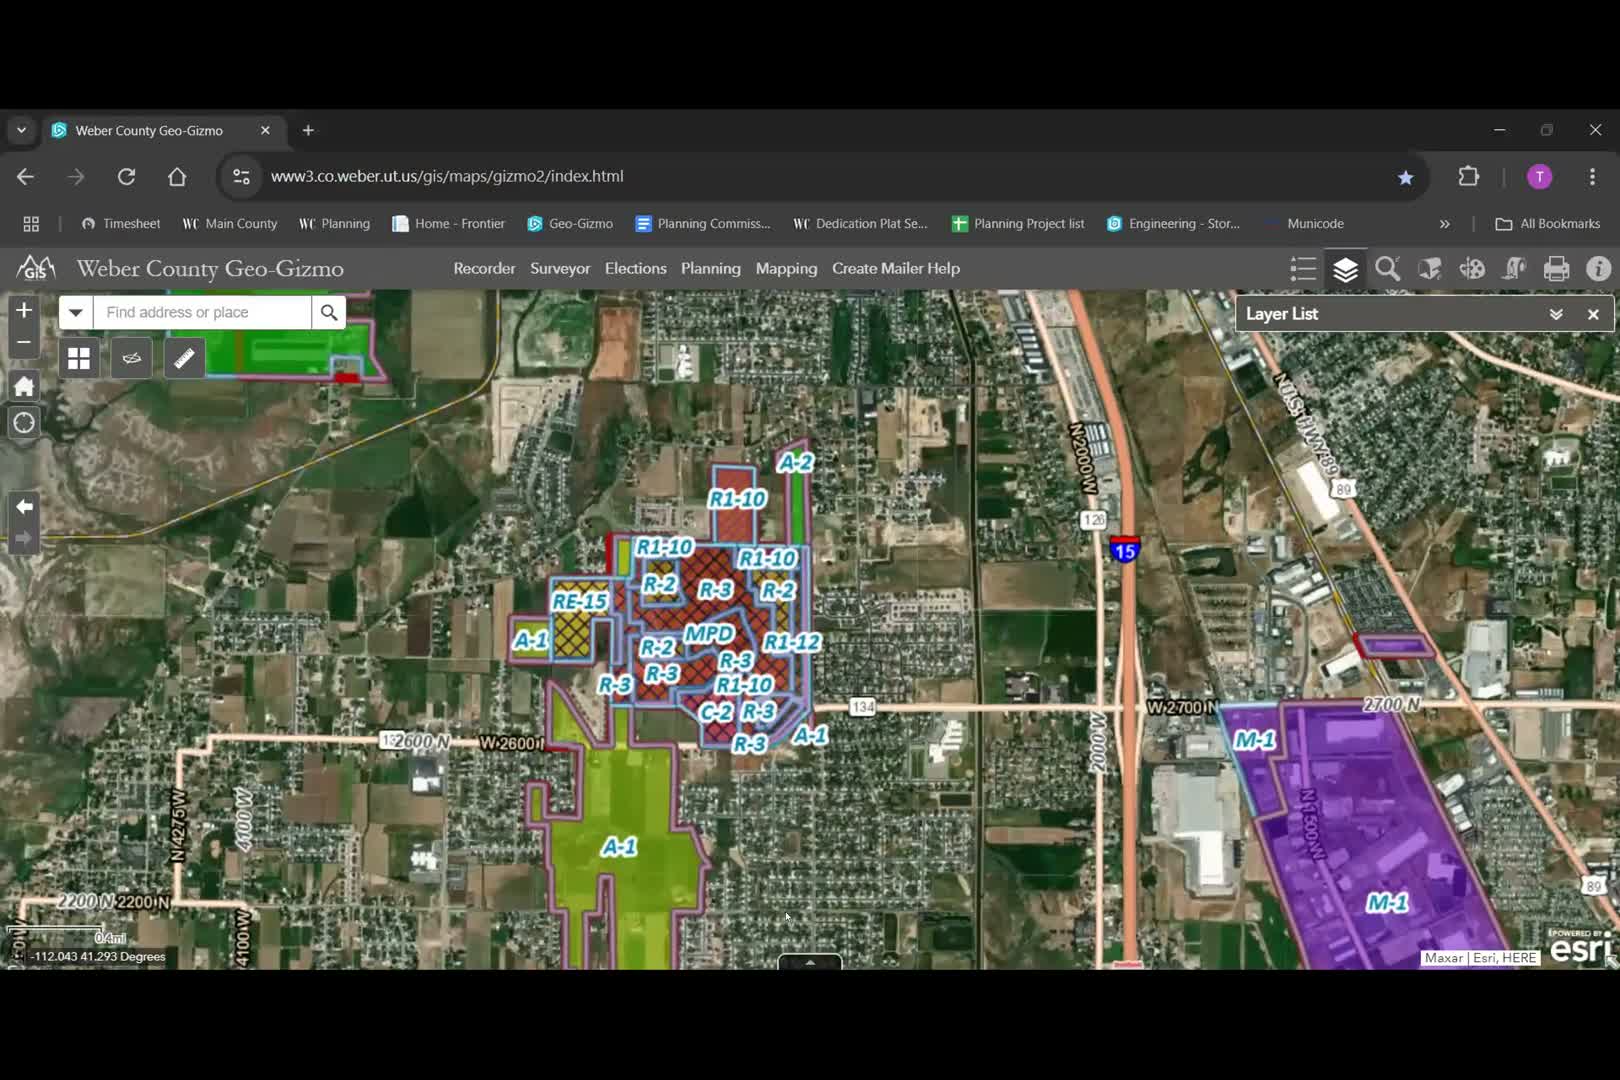Zoom out with the minus control

point(23,342)
